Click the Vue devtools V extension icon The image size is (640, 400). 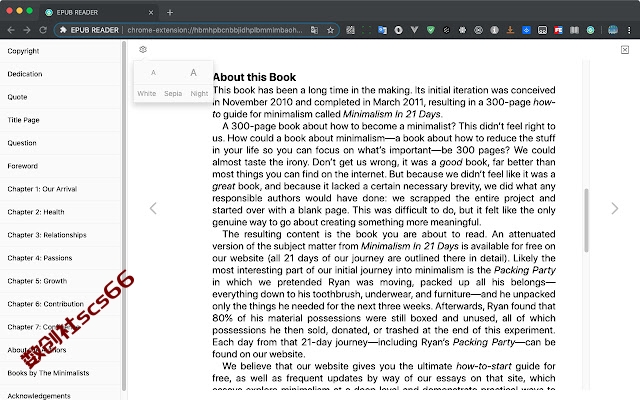click(414, 30)
